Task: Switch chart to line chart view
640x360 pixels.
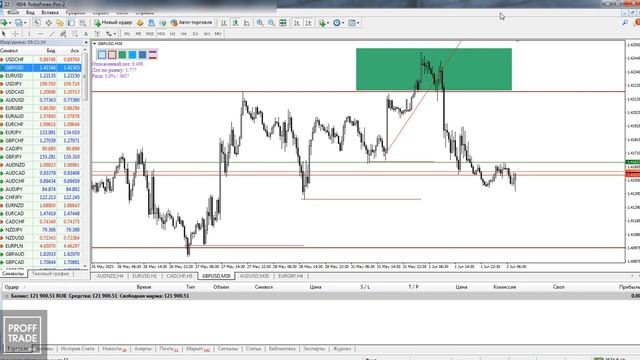Action: click(247, 23)
